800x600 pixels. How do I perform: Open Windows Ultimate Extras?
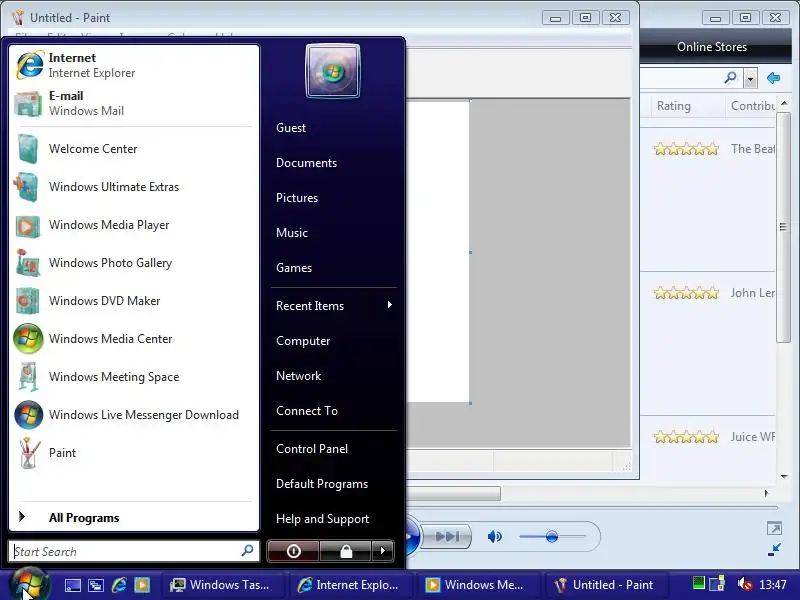click(x=134, y=187)
